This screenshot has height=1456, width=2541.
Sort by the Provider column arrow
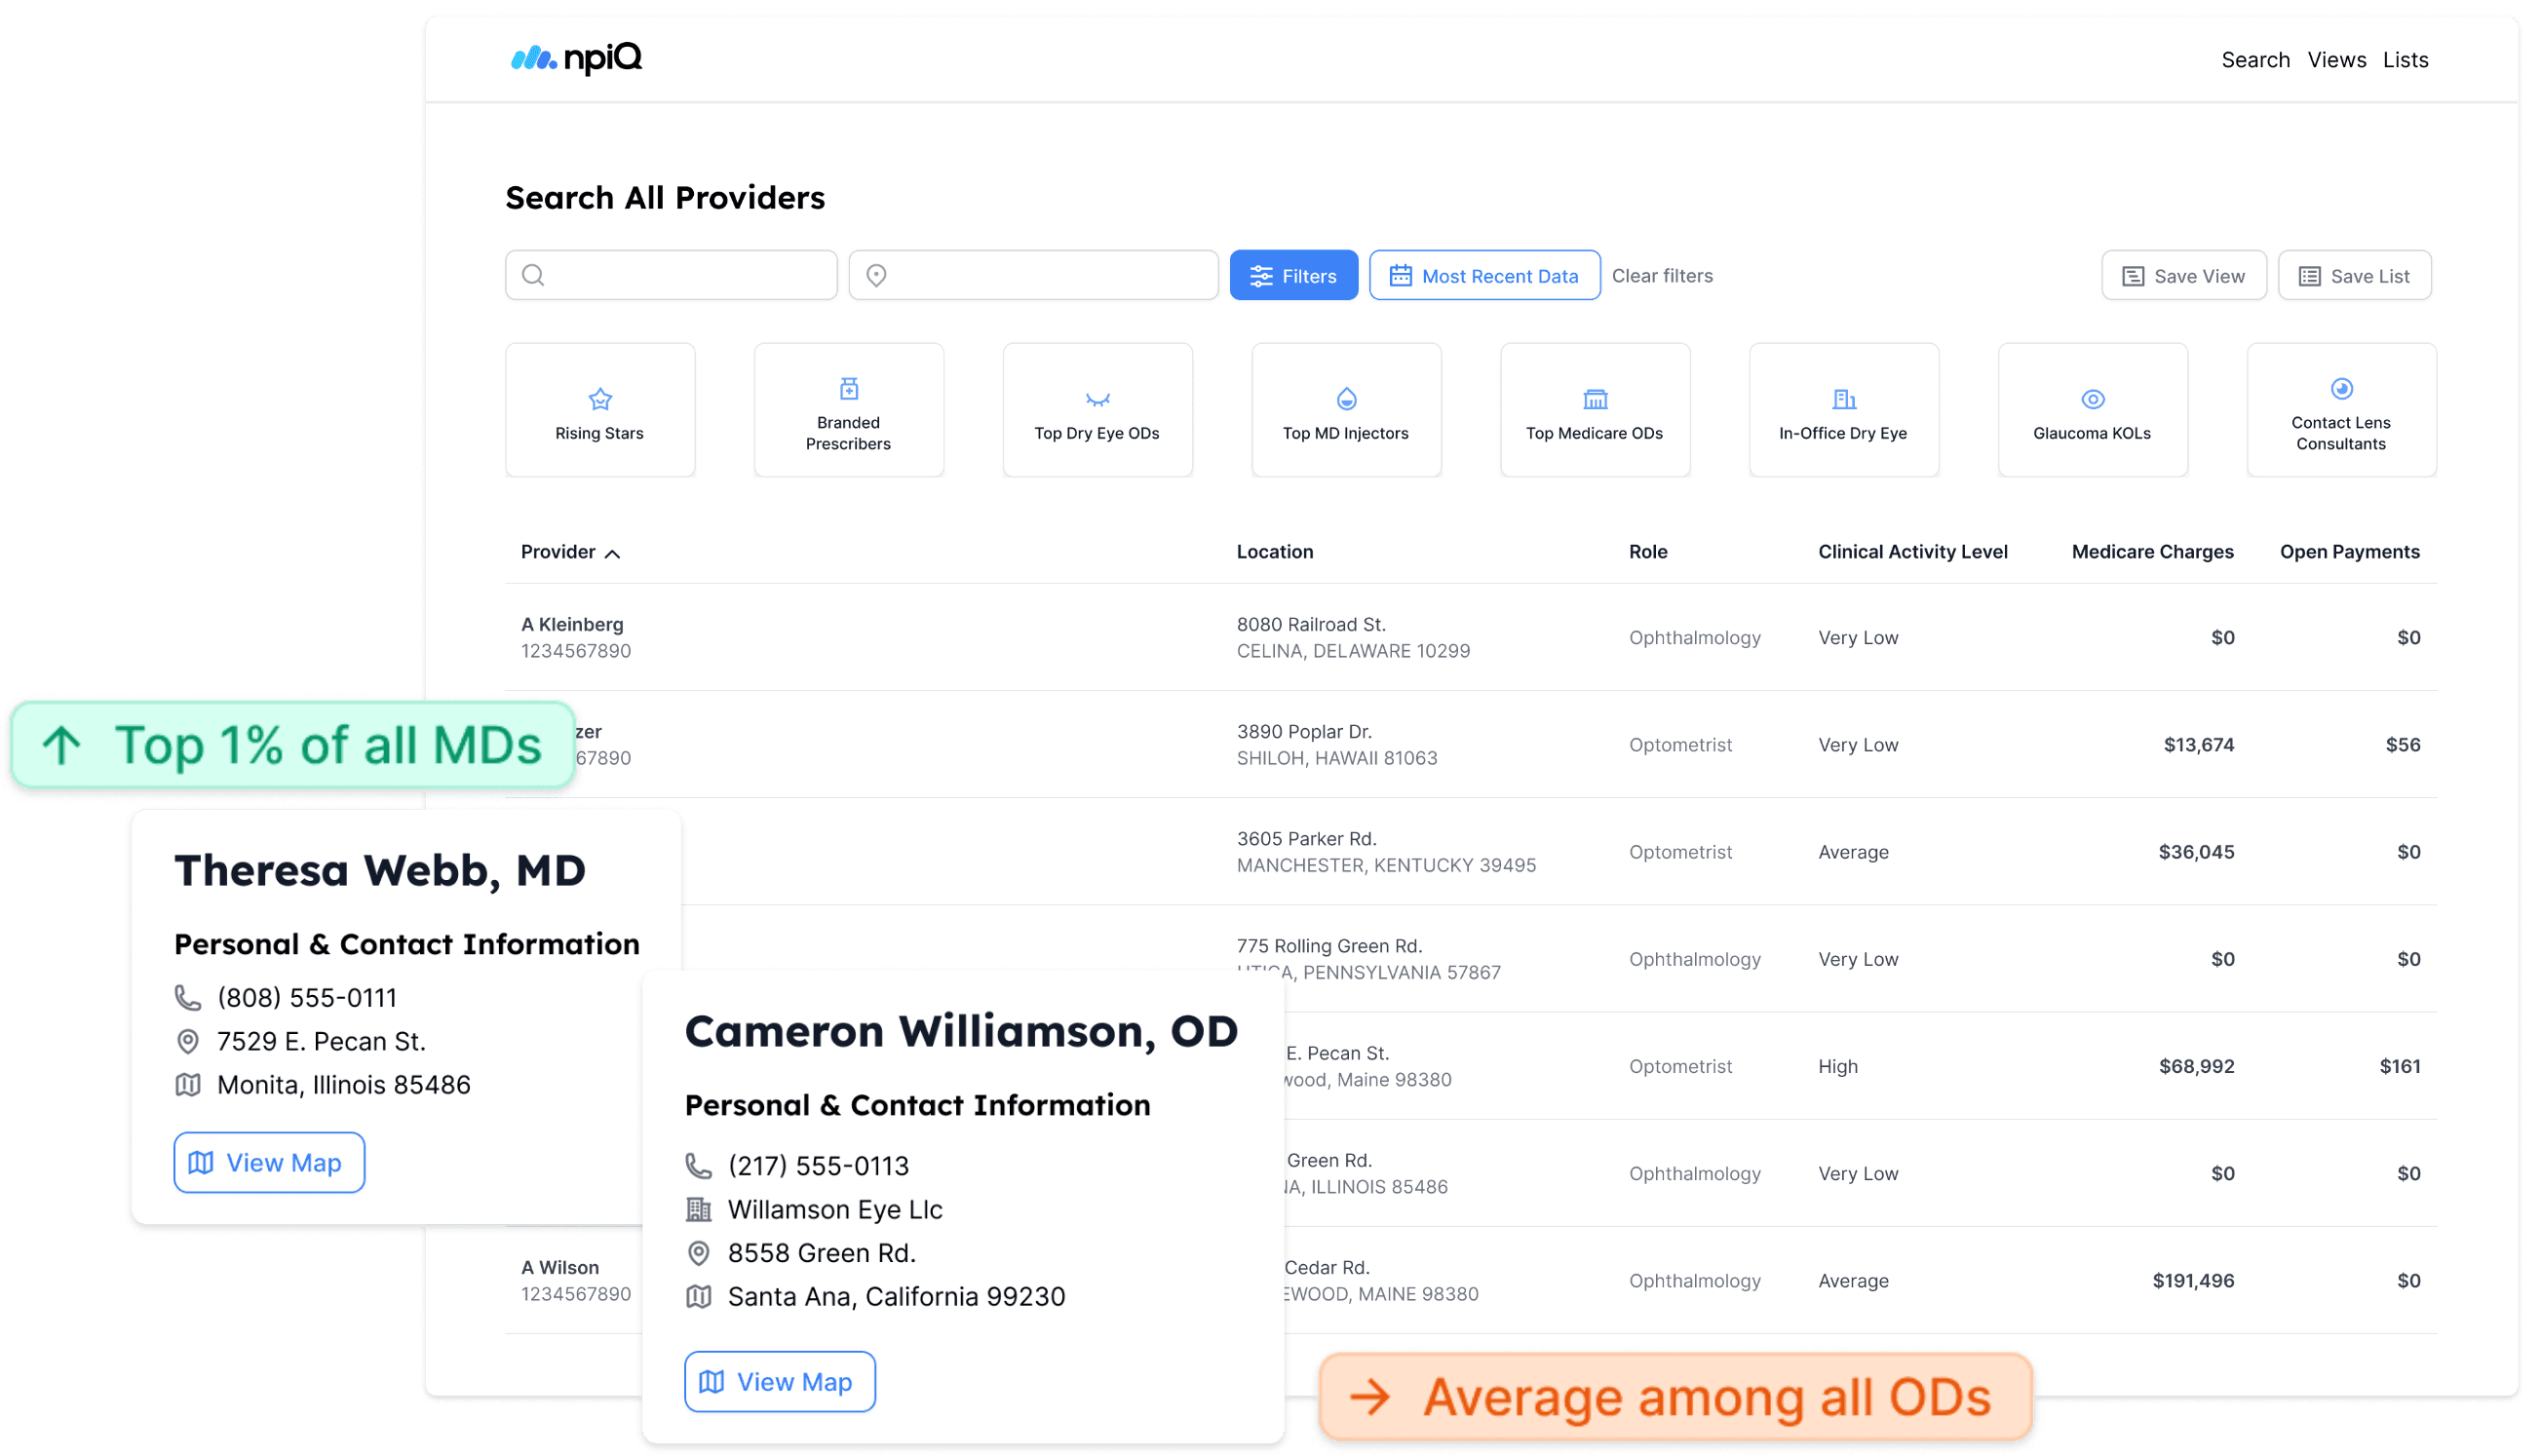coord(612,553)
